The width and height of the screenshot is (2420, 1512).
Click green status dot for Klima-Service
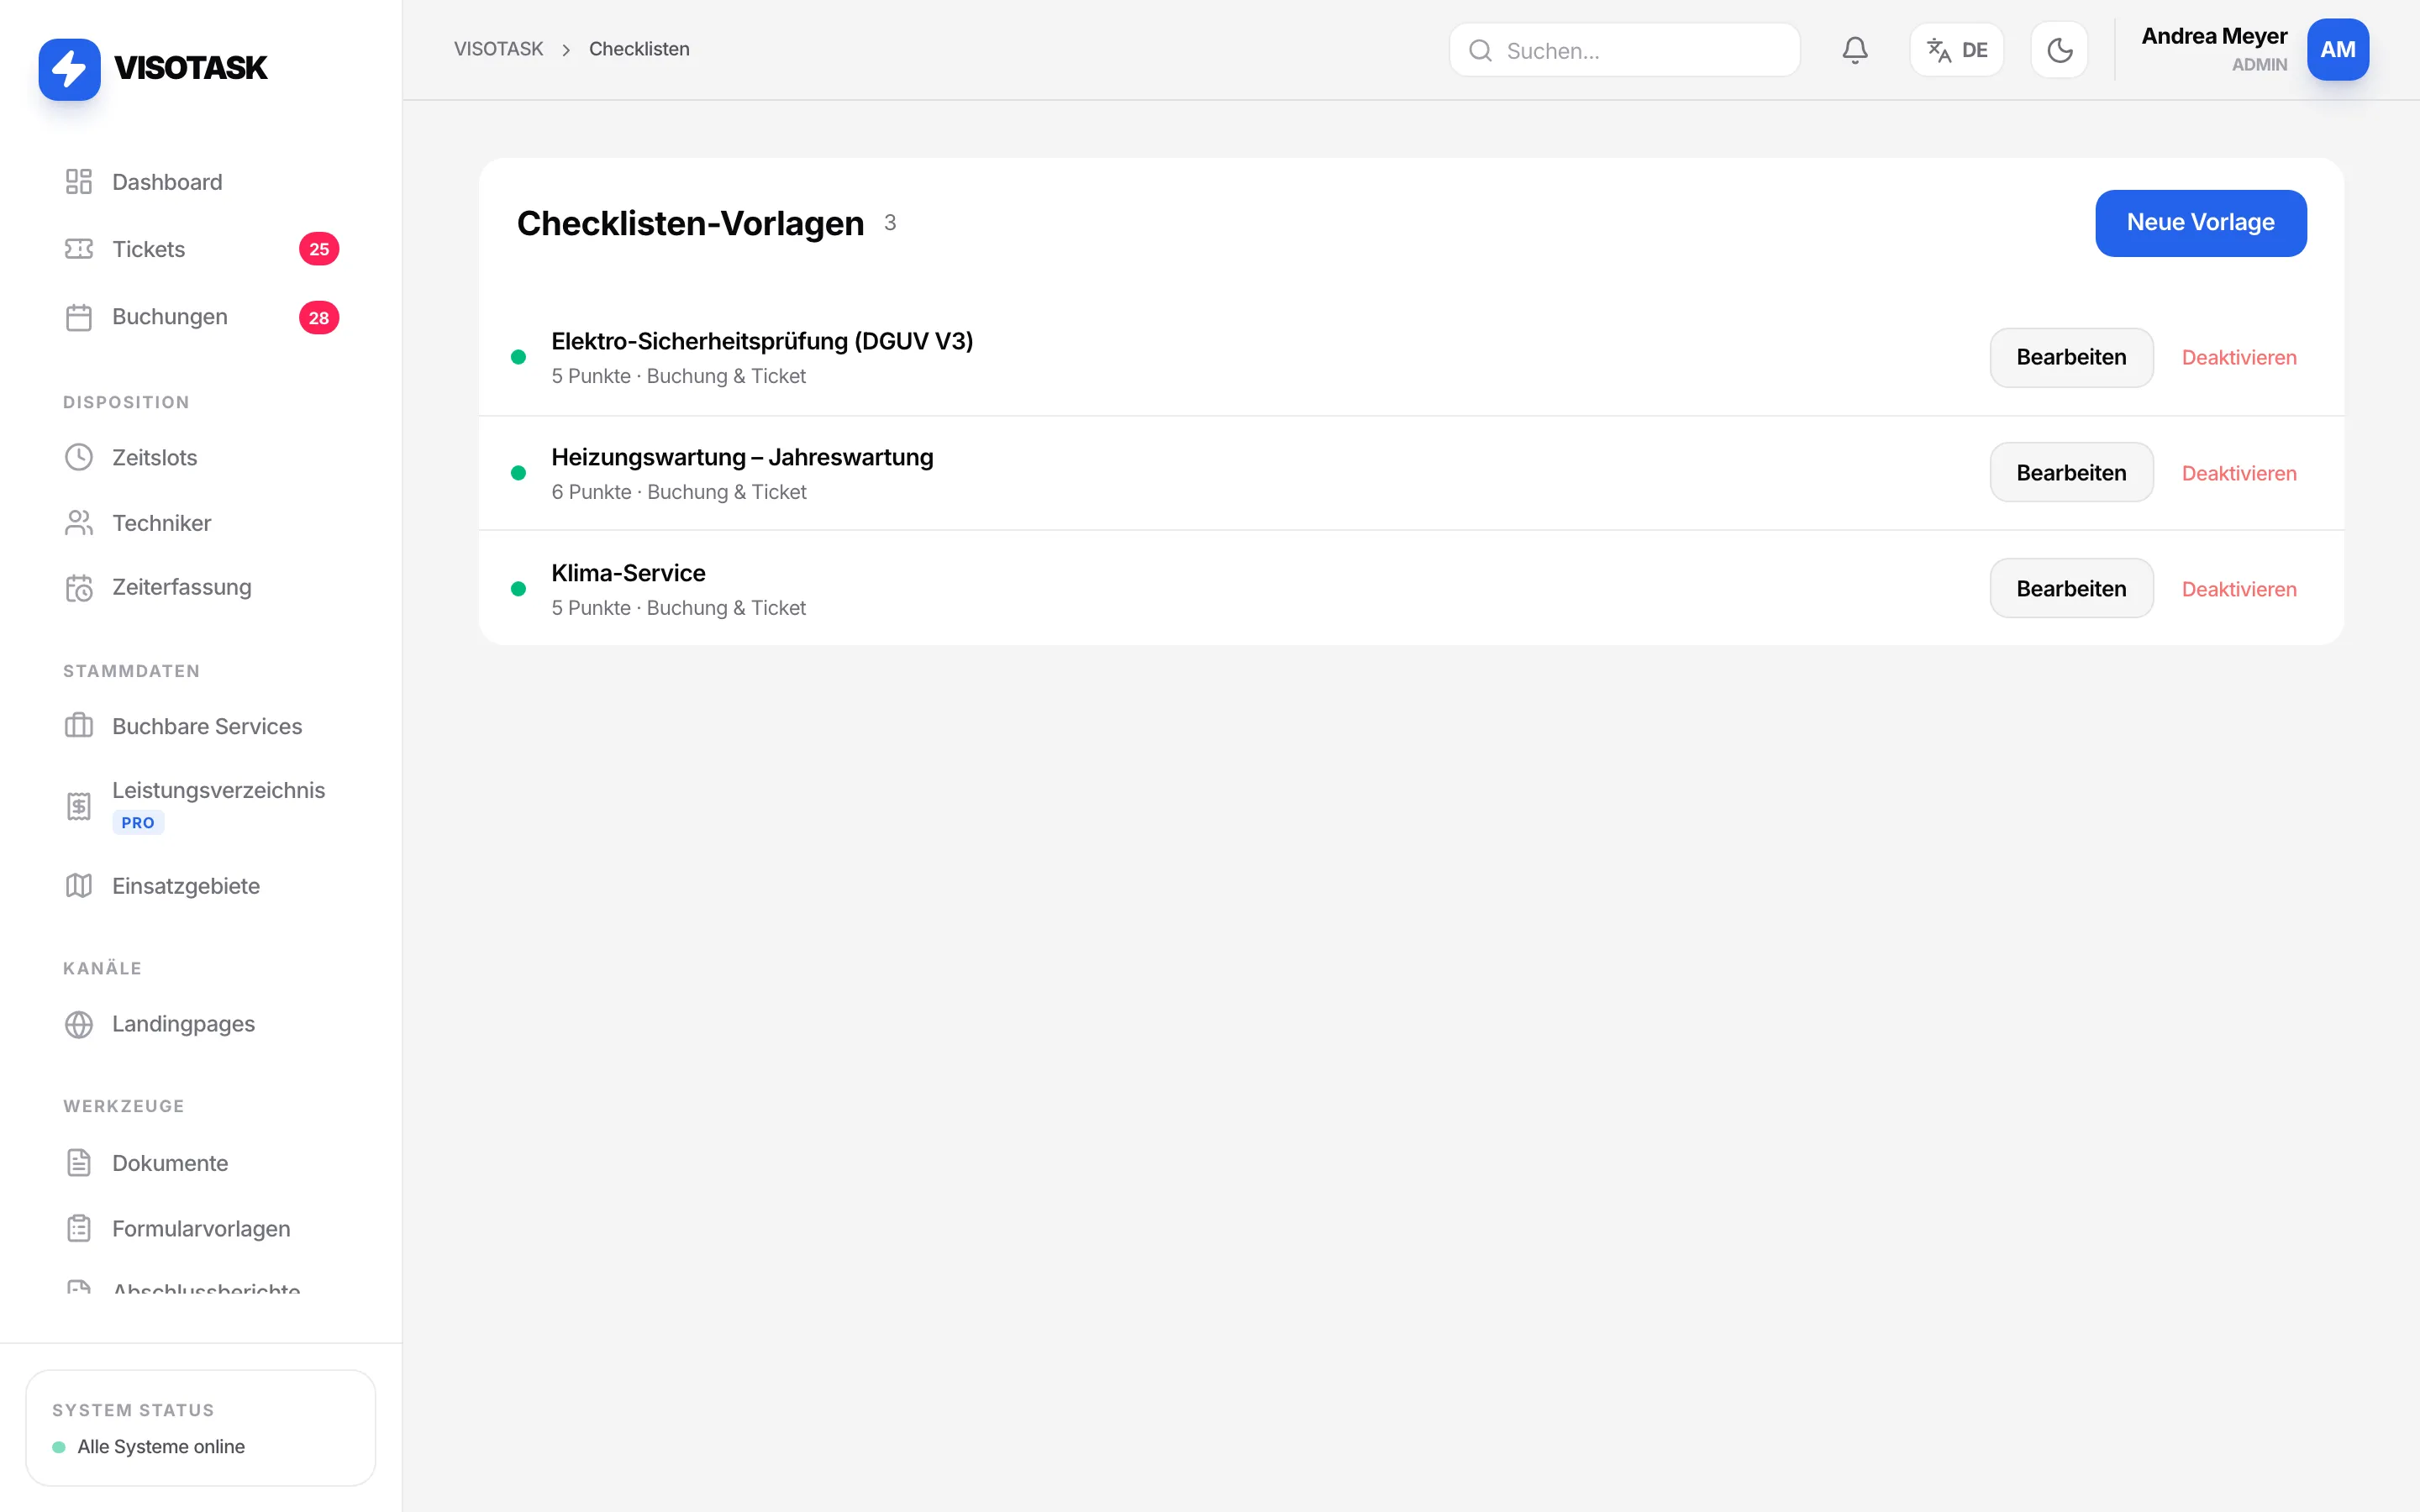click(x=518, y=589)
